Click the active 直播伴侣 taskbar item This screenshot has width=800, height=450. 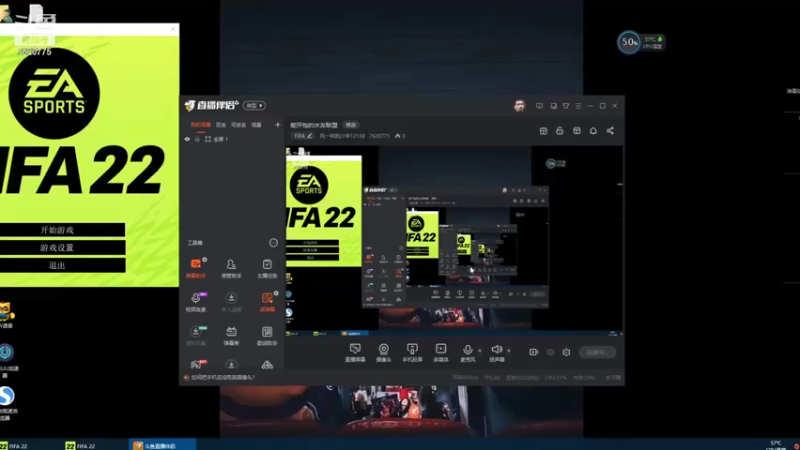coord(162,445)
